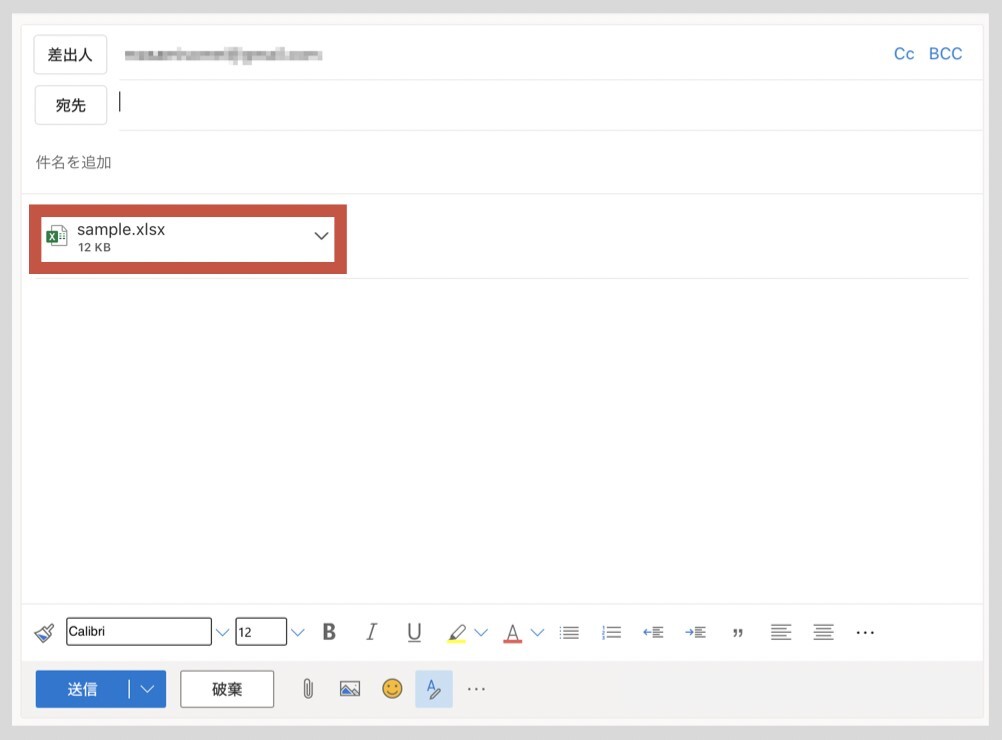Apply quote formatting to the text
This screenshot has height=740, width=1002.
[738, 632]
